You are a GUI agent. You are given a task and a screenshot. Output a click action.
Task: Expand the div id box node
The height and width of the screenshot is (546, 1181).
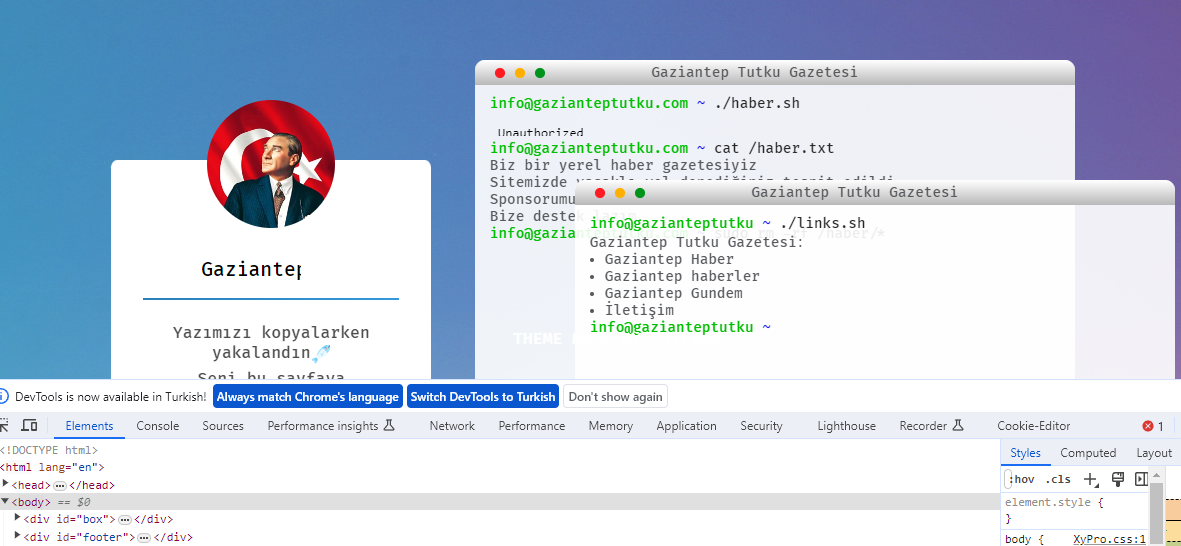[18, 519]
